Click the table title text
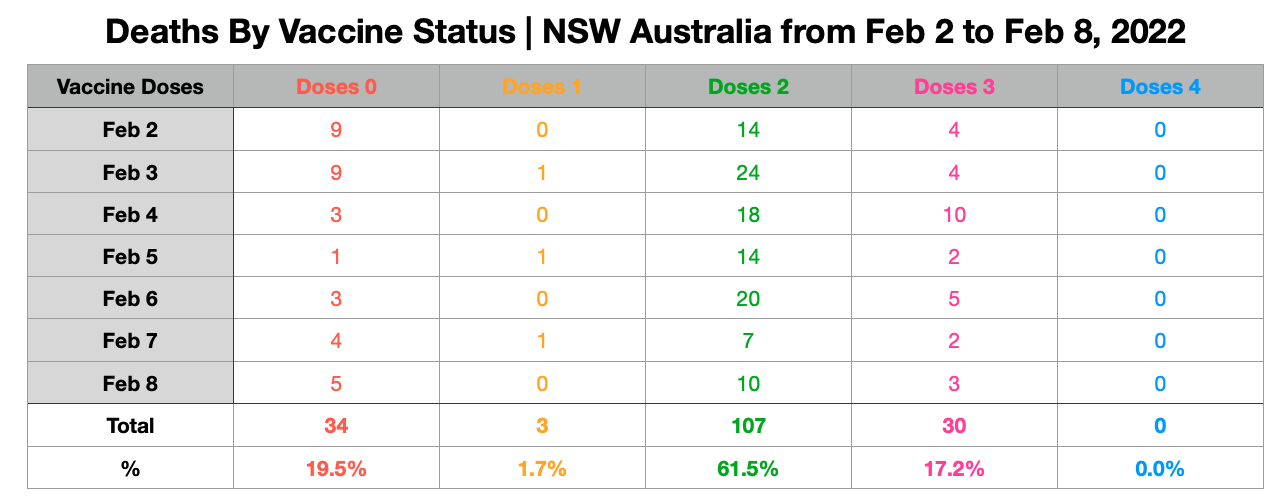1286x503 pixels. click(x=645, y=32)
